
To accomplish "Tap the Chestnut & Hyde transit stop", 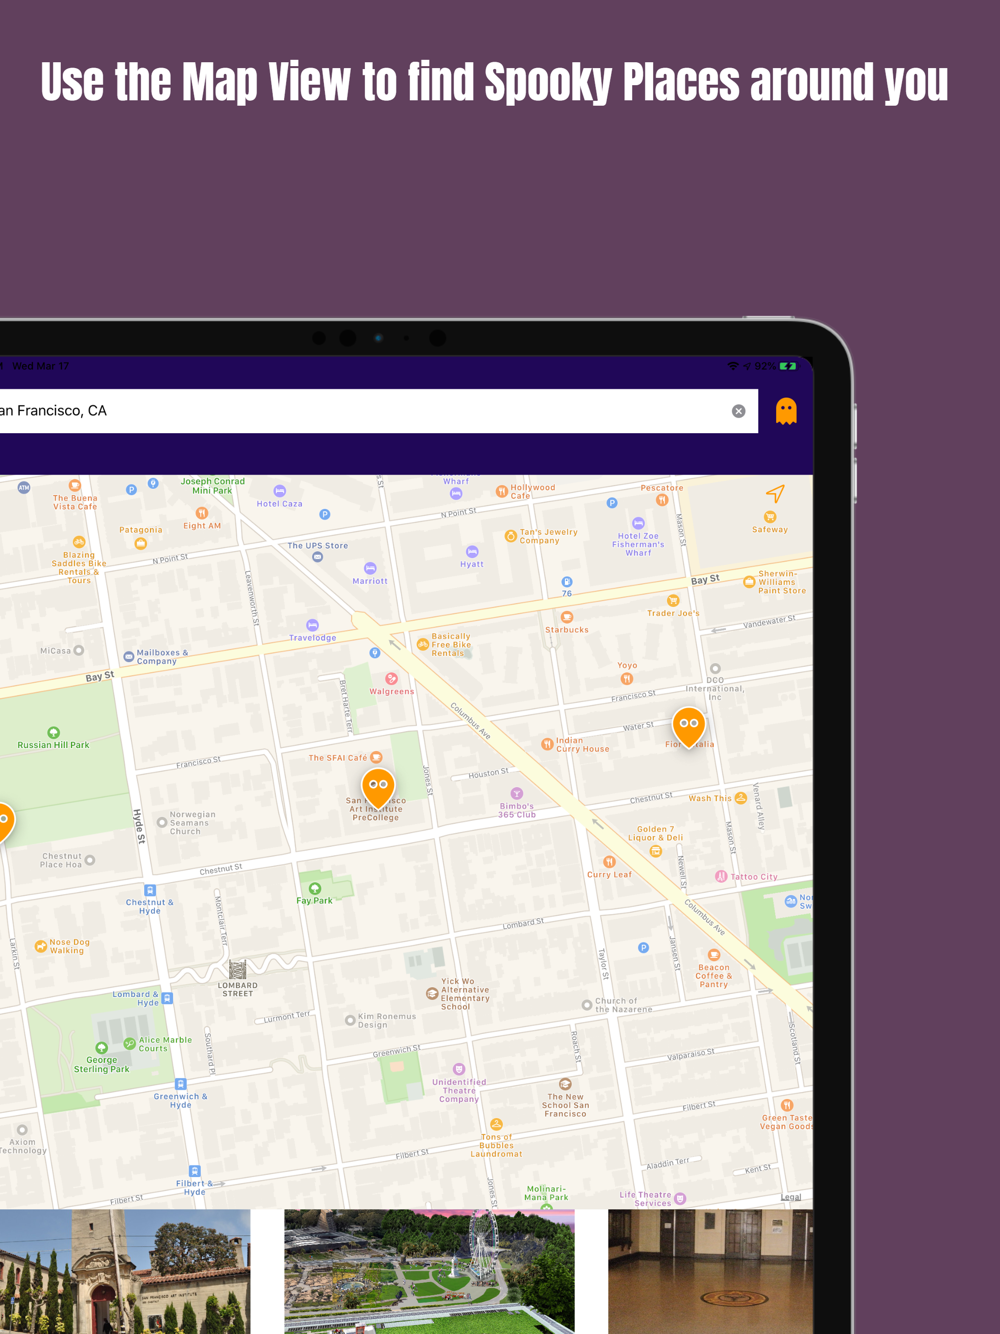I will click(x=150, y=890).
